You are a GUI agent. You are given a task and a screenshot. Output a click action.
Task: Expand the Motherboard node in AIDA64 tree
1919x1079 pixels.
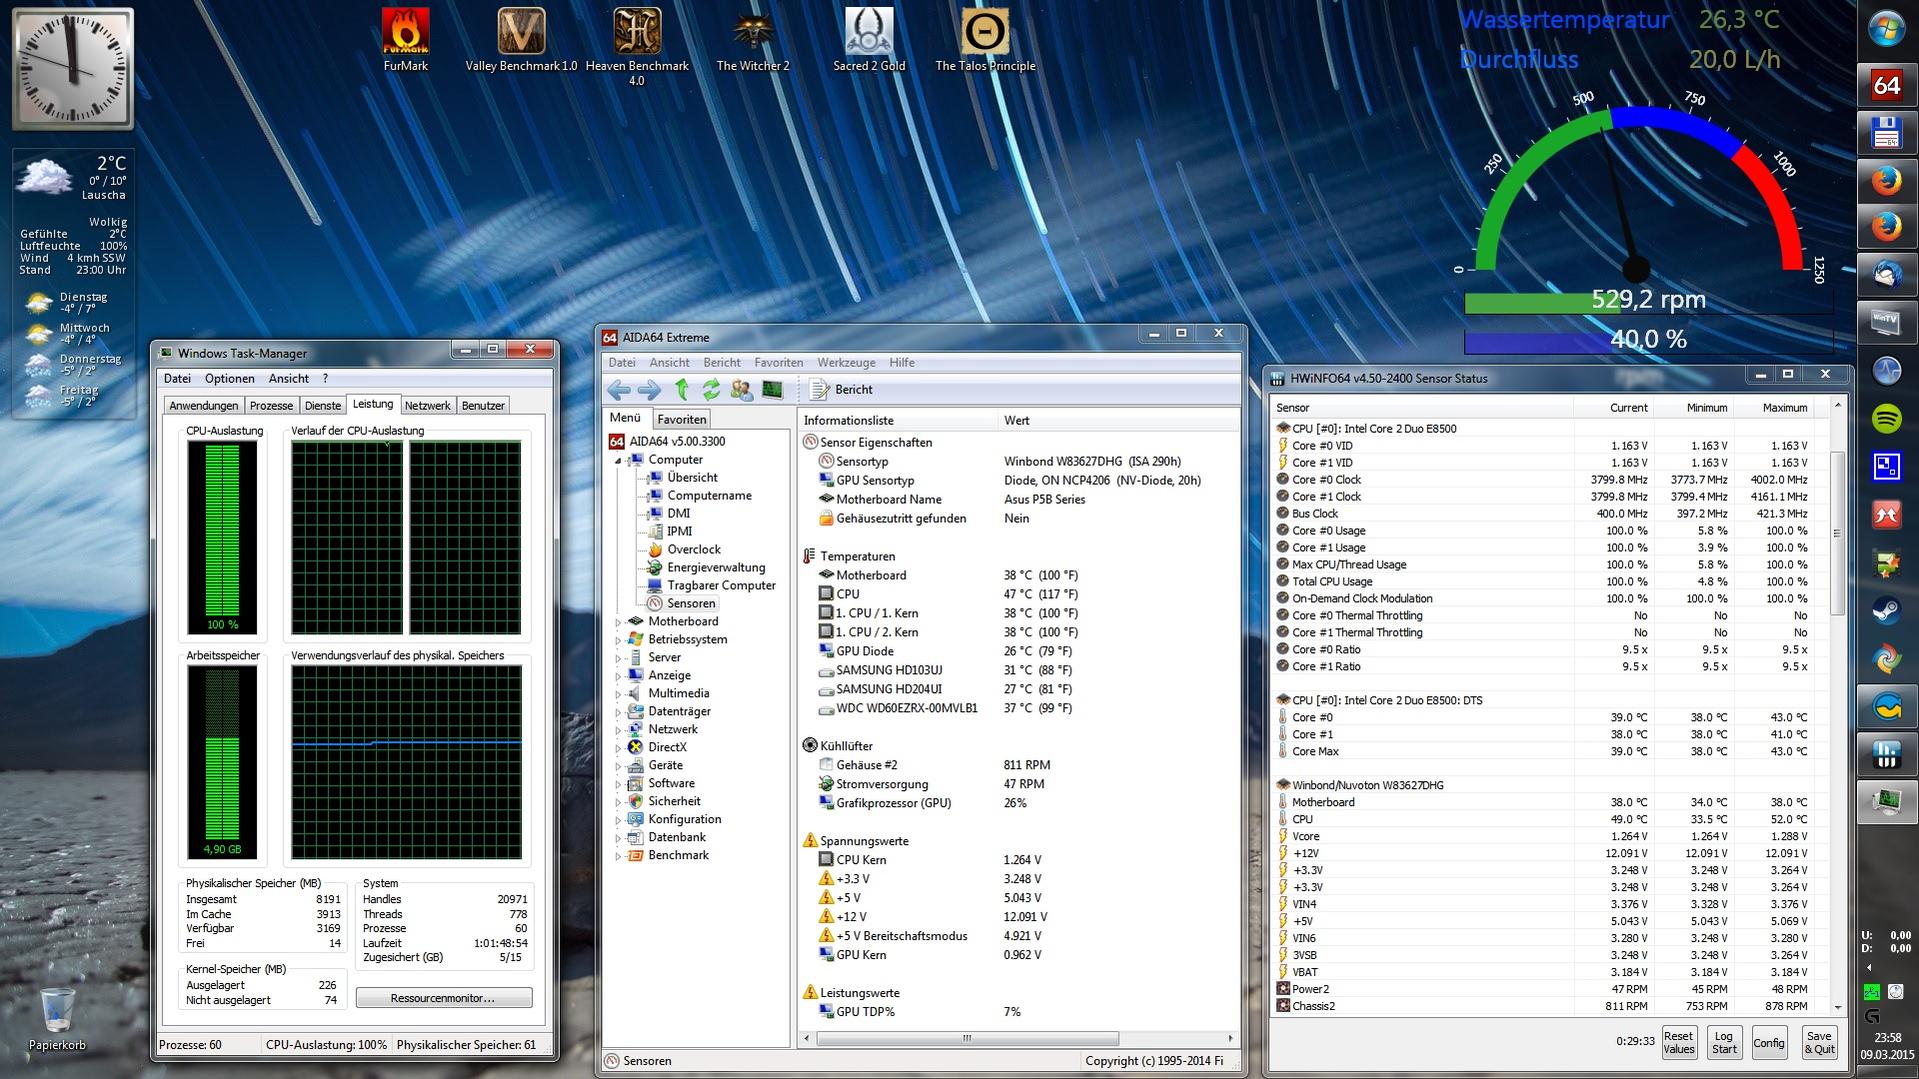pos(618,622)
